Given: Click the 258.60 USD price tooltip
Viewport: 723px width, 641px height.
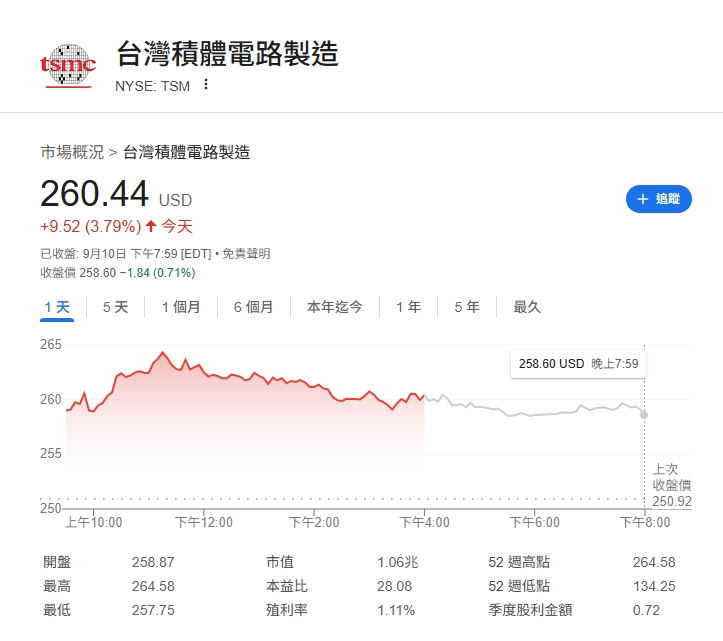Looking at the screenshot, I should point(577,364).
